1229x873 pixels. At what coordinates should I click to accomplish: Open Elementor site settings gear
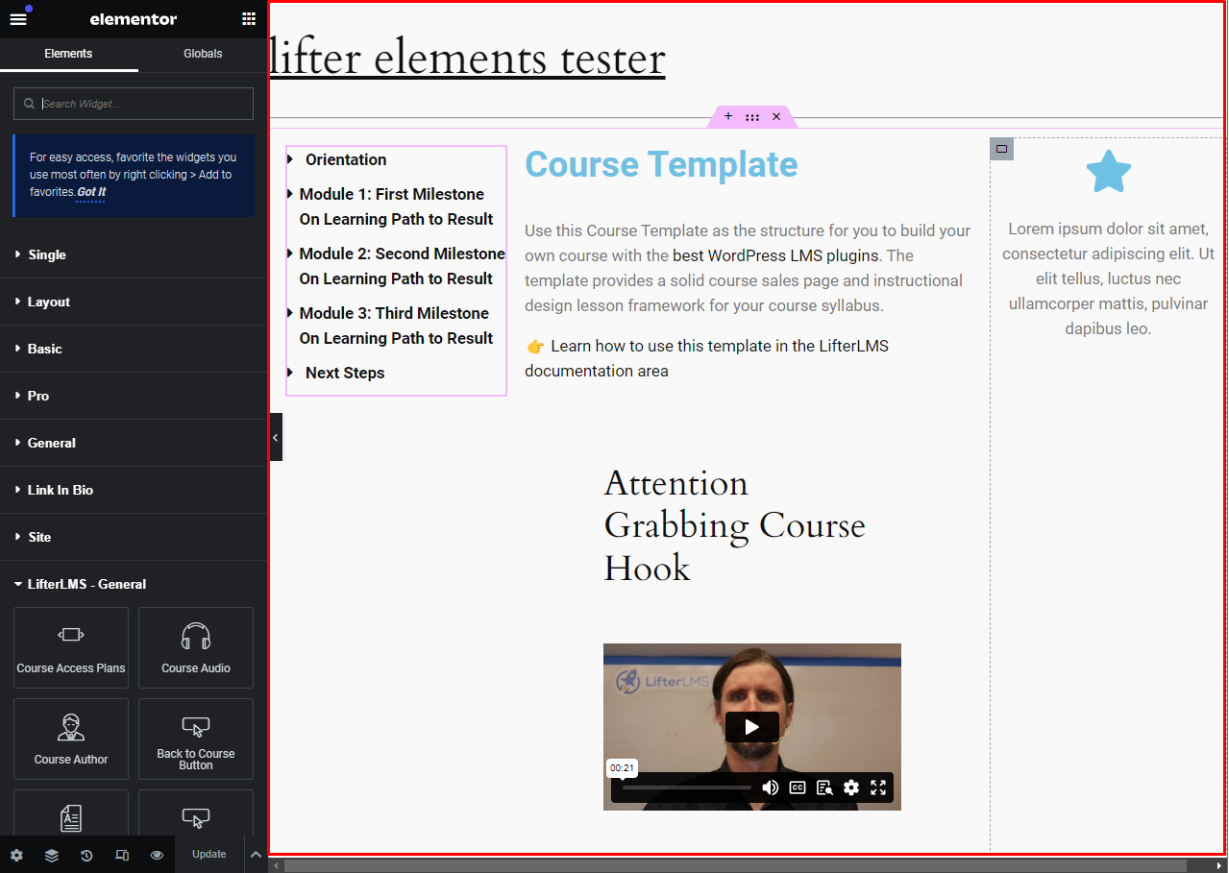[x=16, y=855]
